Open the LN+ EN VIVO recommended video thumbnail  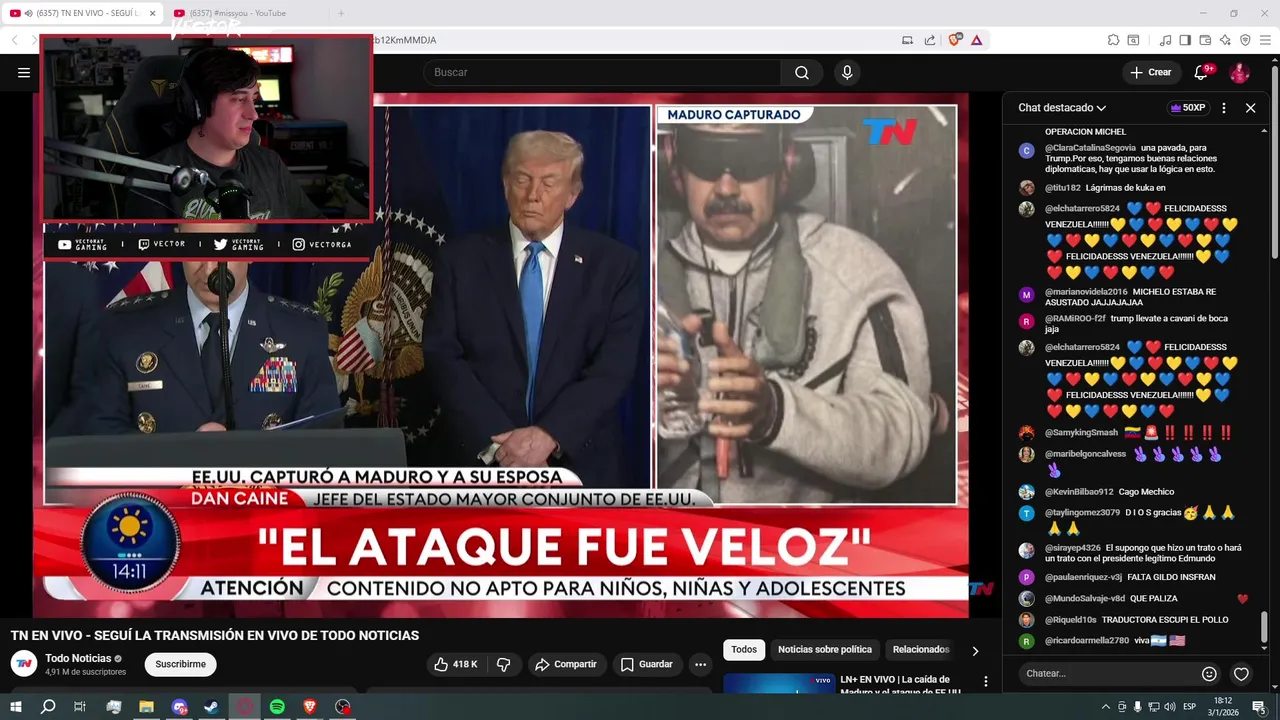point(778,684)
